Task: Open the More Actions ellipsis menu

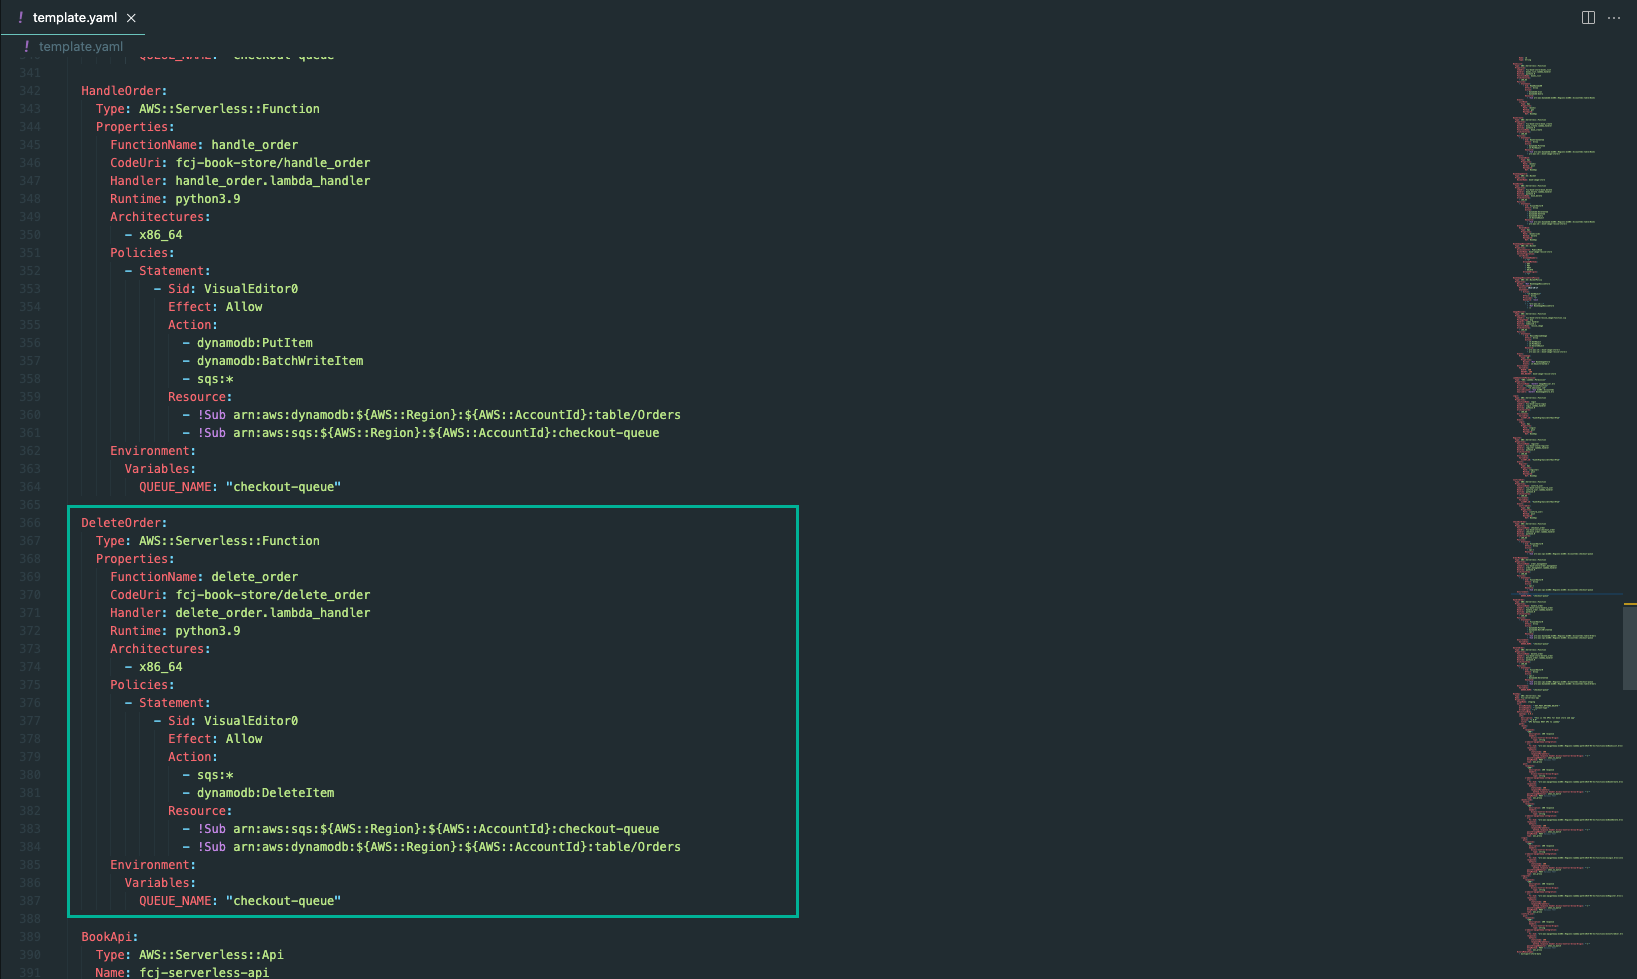Action: [1614, 17]
